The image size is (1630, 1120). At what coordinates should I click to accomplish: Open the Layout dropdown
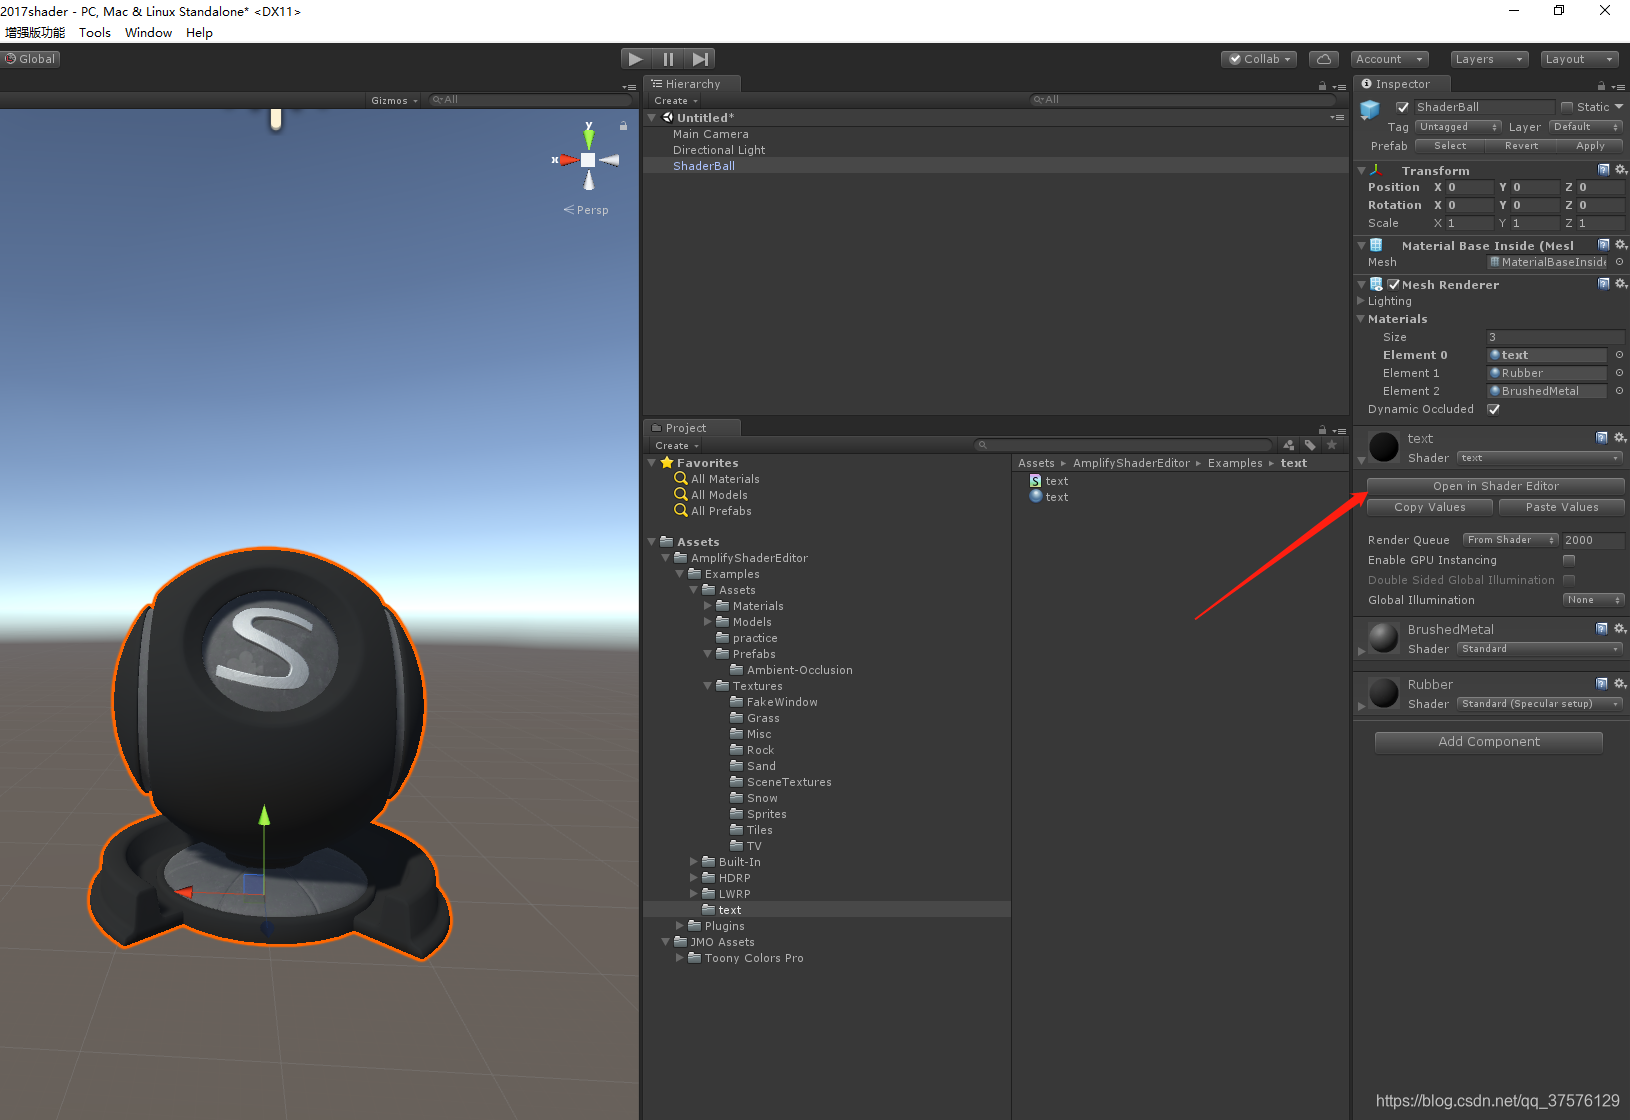[1579, 59]
